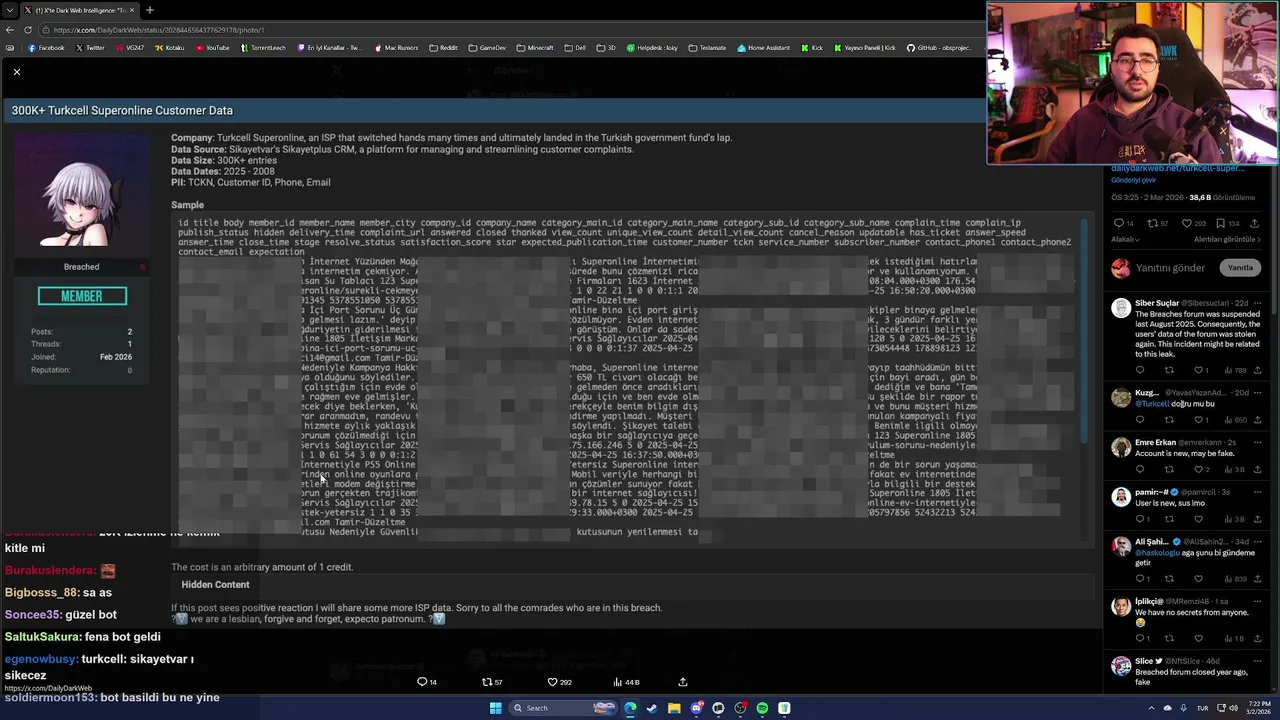The width and height of the screenshot is (1280, 720).
Task: Open the Windows Start menu
Action: click(x=495, y=708)
